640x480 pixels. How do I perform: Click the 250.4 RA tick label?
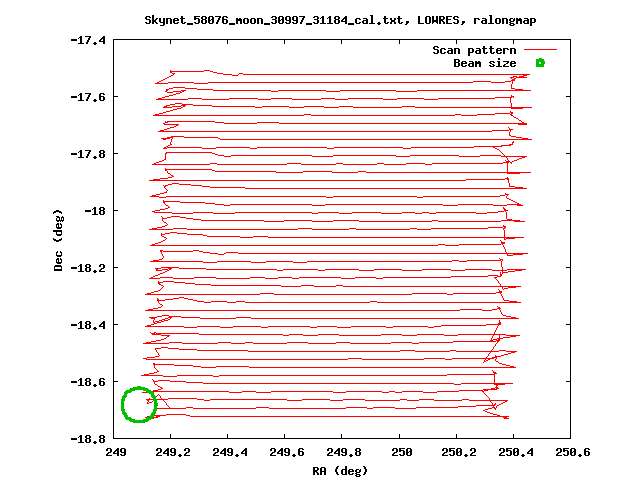(x=516, y=452)
